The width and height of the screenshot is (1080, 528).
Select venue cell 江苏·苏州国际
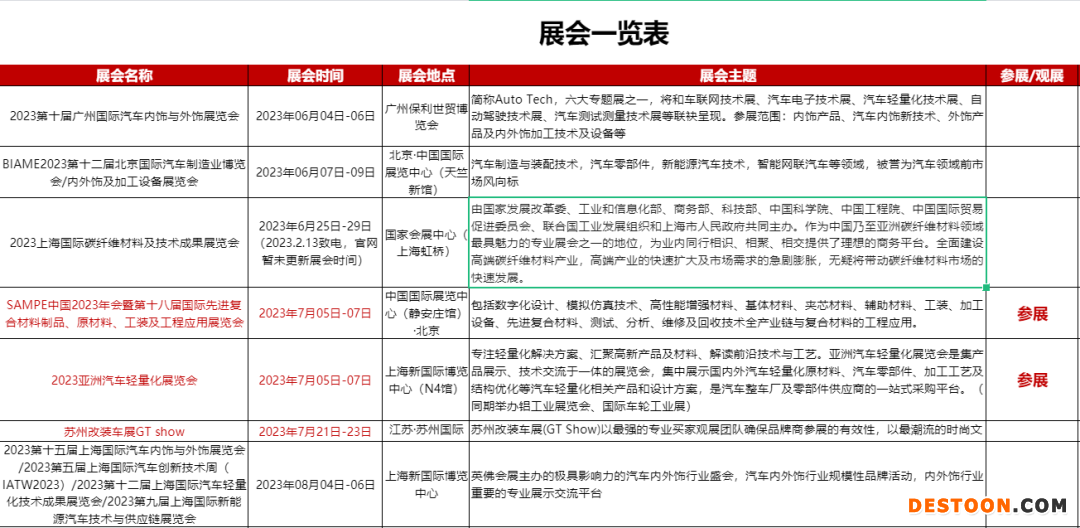(x=426, y=432)
